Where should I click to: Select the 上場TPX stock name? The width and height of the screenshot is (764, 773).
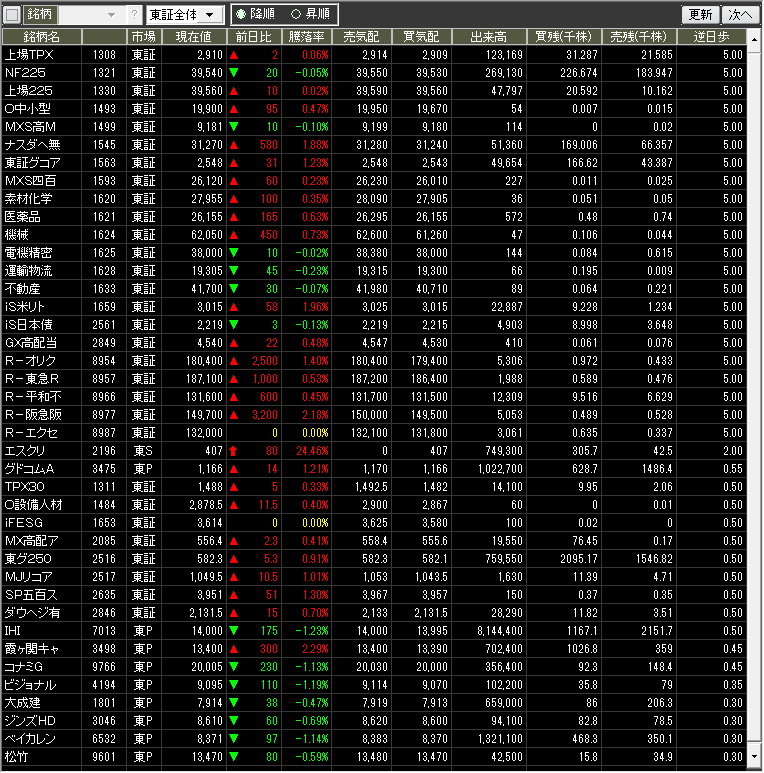point(29,55)
